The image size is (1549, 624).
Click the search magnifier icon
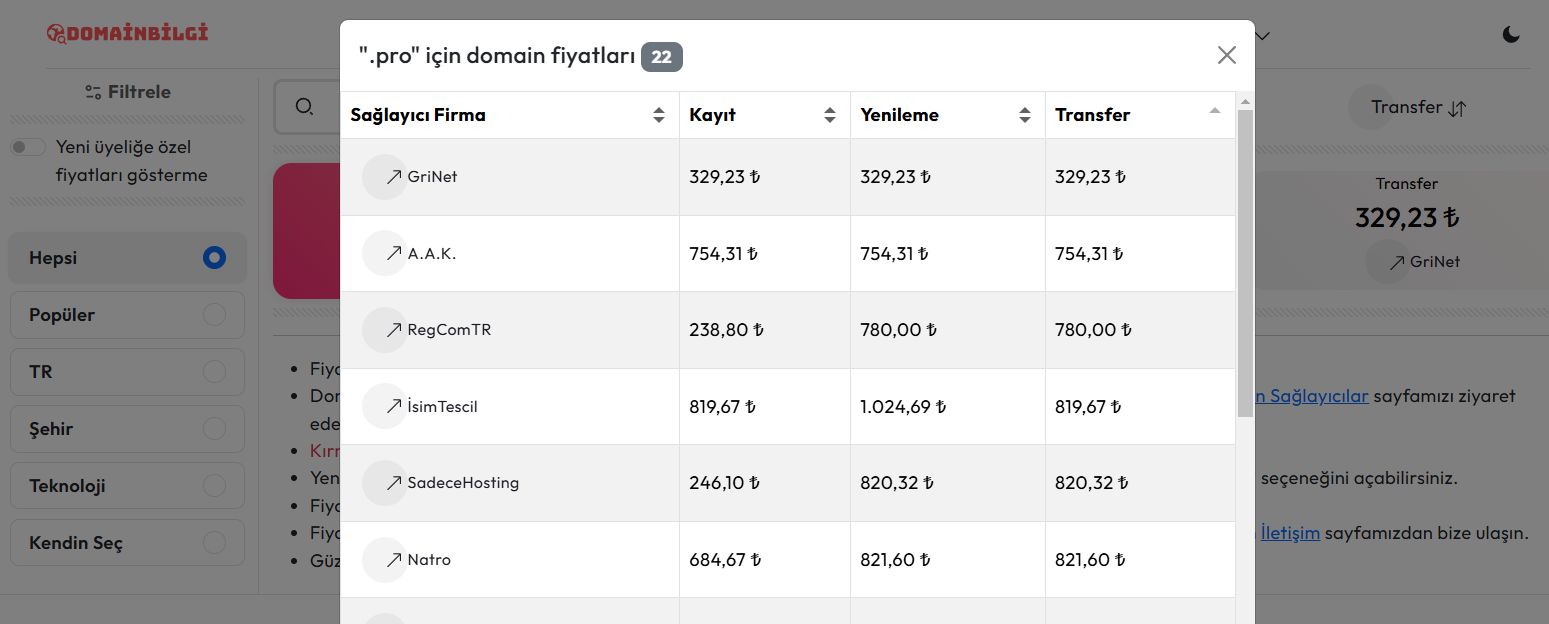click(305, 107)
